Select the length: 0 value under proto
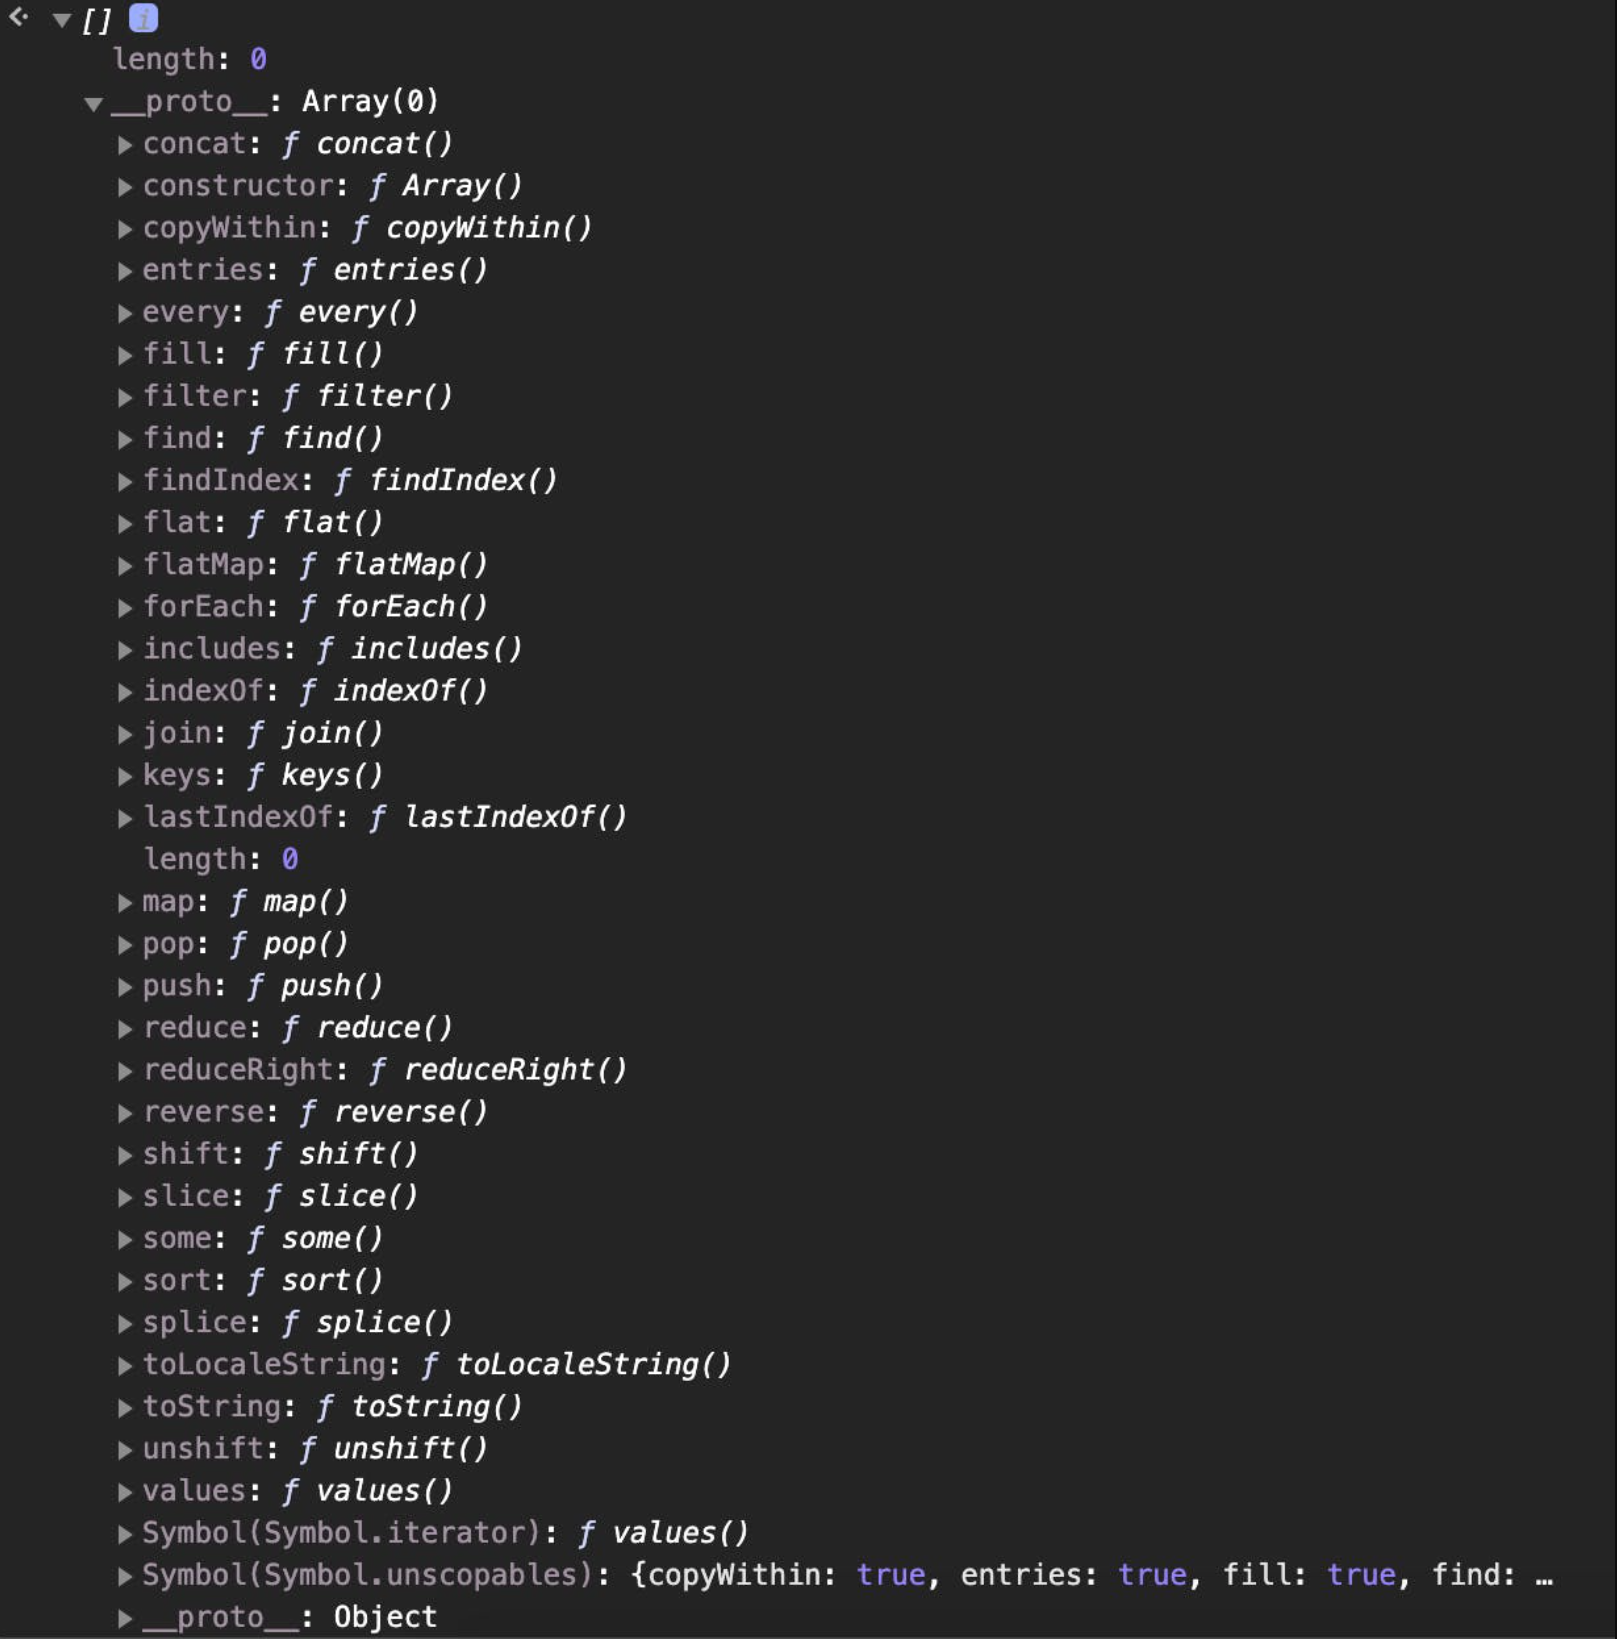The image size is (1617, 1639). pos(289,859)
